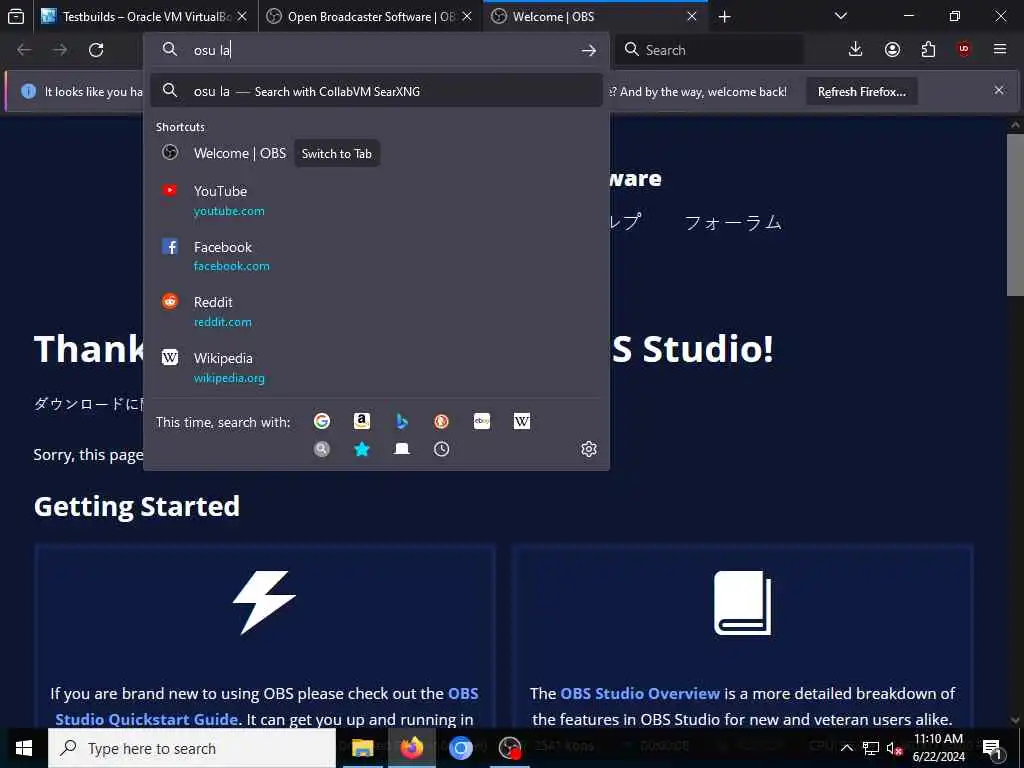The height and width of the screenshot is (768, 1024).
Task: Reload the page with the refresh icon
Action: pyautogui.click(x=96, y=50)
